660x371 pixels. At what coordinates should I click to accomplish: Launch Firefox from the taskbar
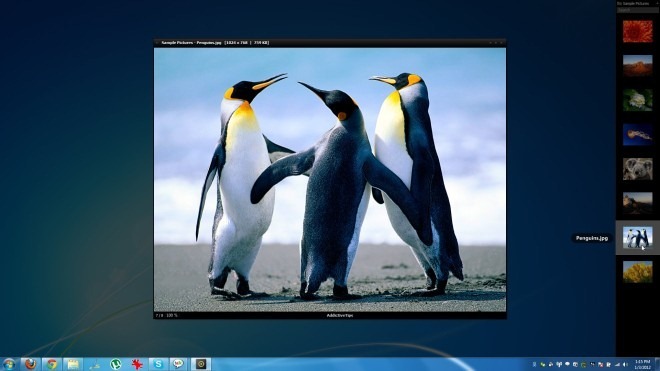click(x=30, y=364)
